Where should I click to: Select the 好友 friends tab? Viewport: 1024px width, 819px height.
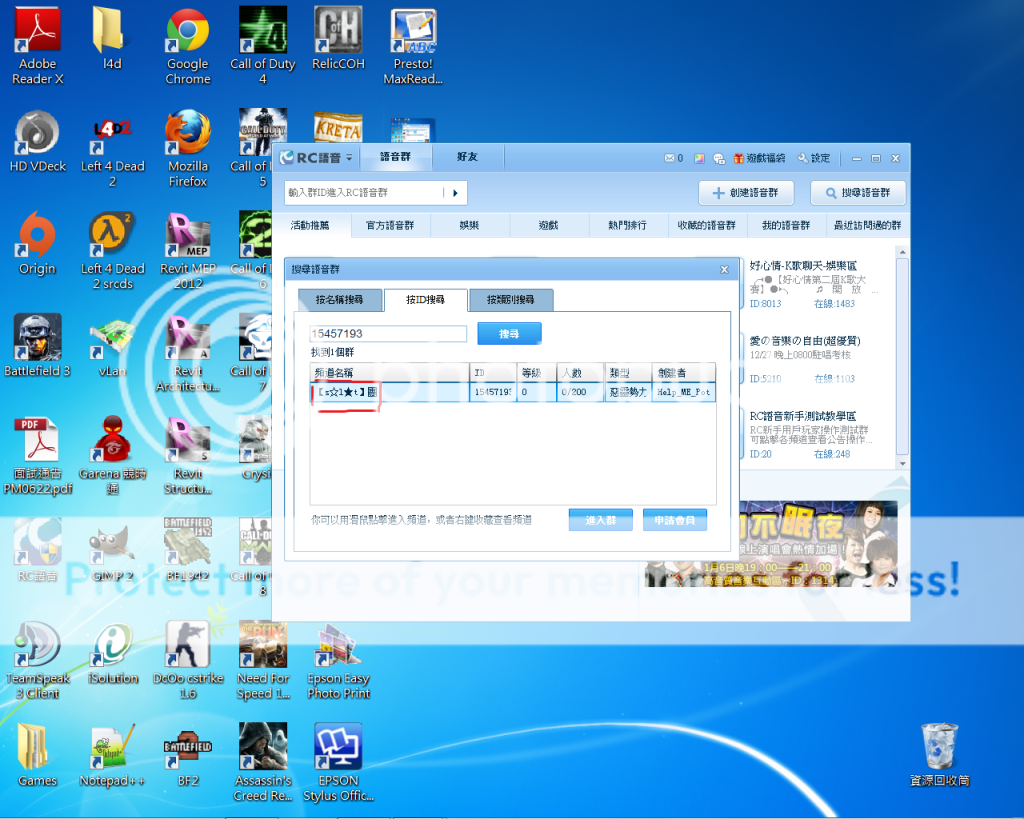click(467, 157)
